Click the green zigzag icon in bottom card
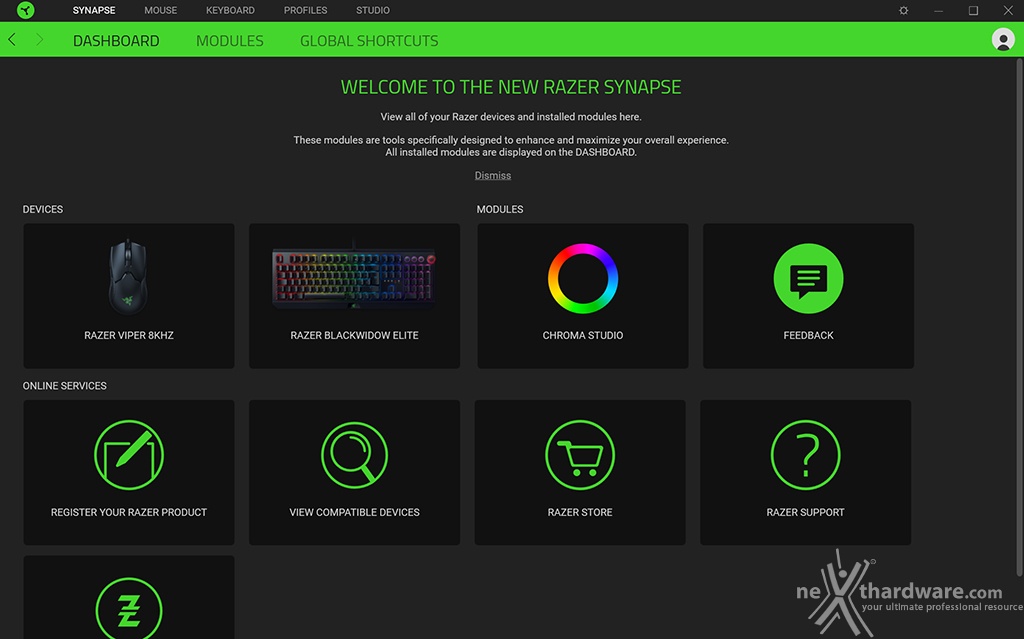 129,610
